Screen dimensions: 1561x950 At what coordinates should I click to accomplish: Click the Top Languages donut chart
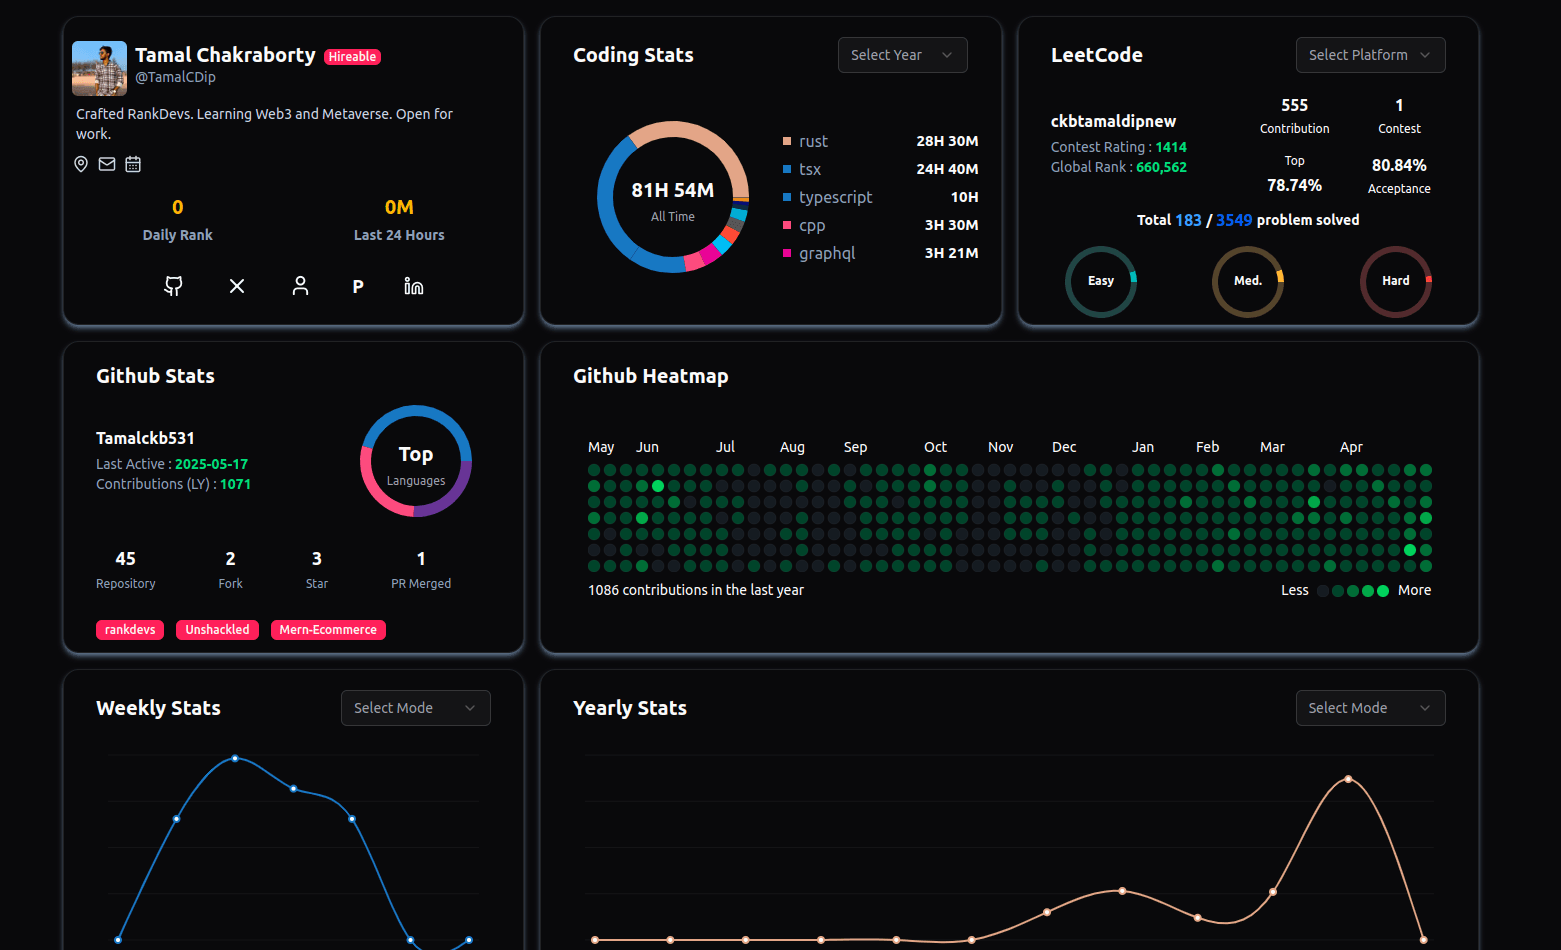(416, 461)
